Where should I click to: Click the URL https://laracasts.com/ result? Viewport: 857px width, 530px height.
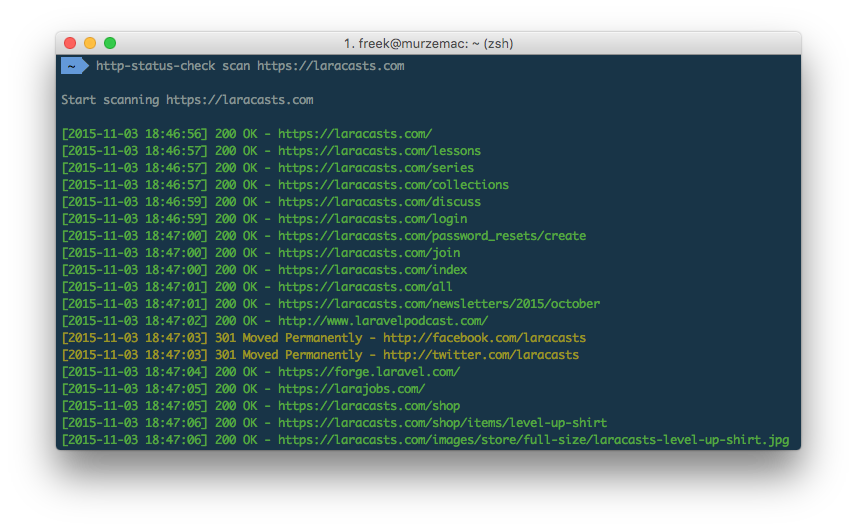[355, 134]
